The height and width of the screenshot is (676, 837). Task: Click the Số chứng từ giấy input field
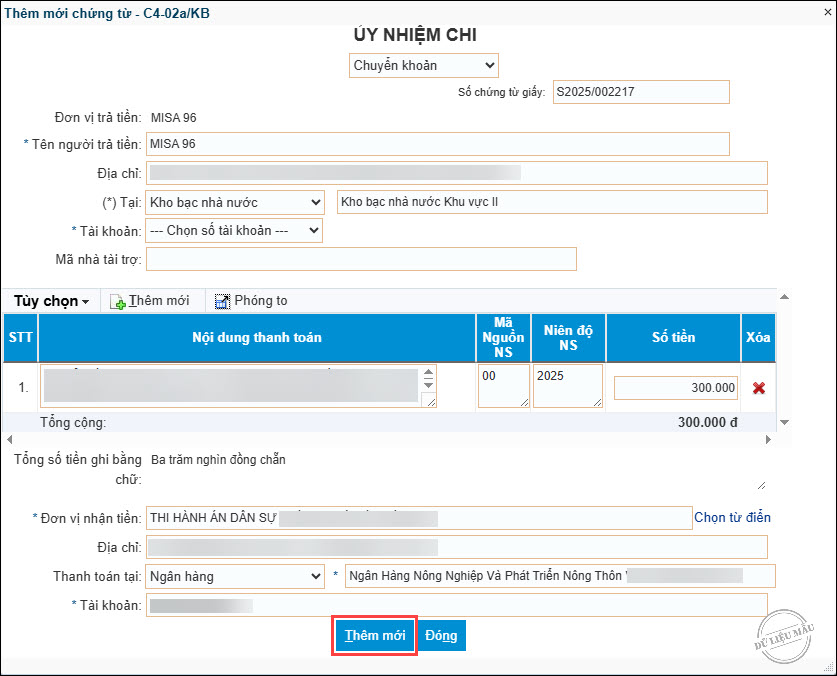(642, 92)
